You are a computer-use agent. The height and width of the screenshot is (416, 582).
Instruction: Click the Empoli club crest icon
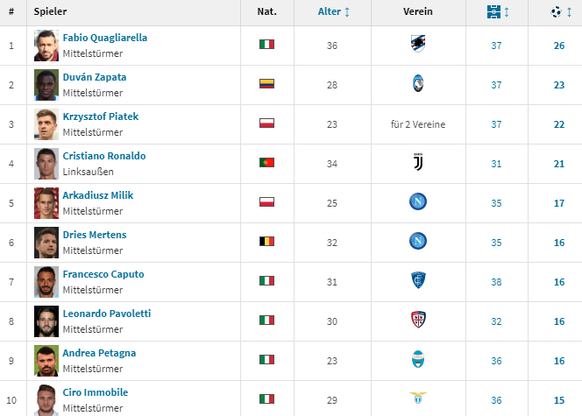click(418, 280)
